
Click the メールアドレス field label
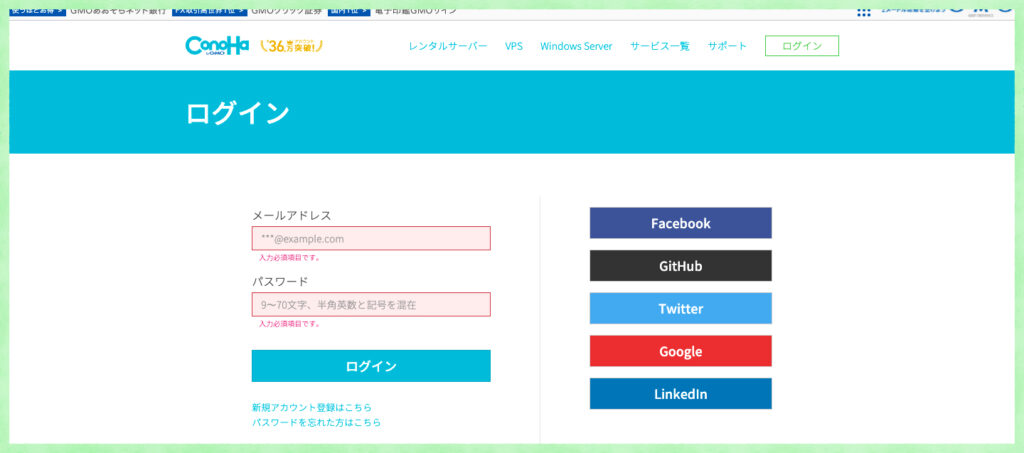pyautogui.click(x=292, y=215)
